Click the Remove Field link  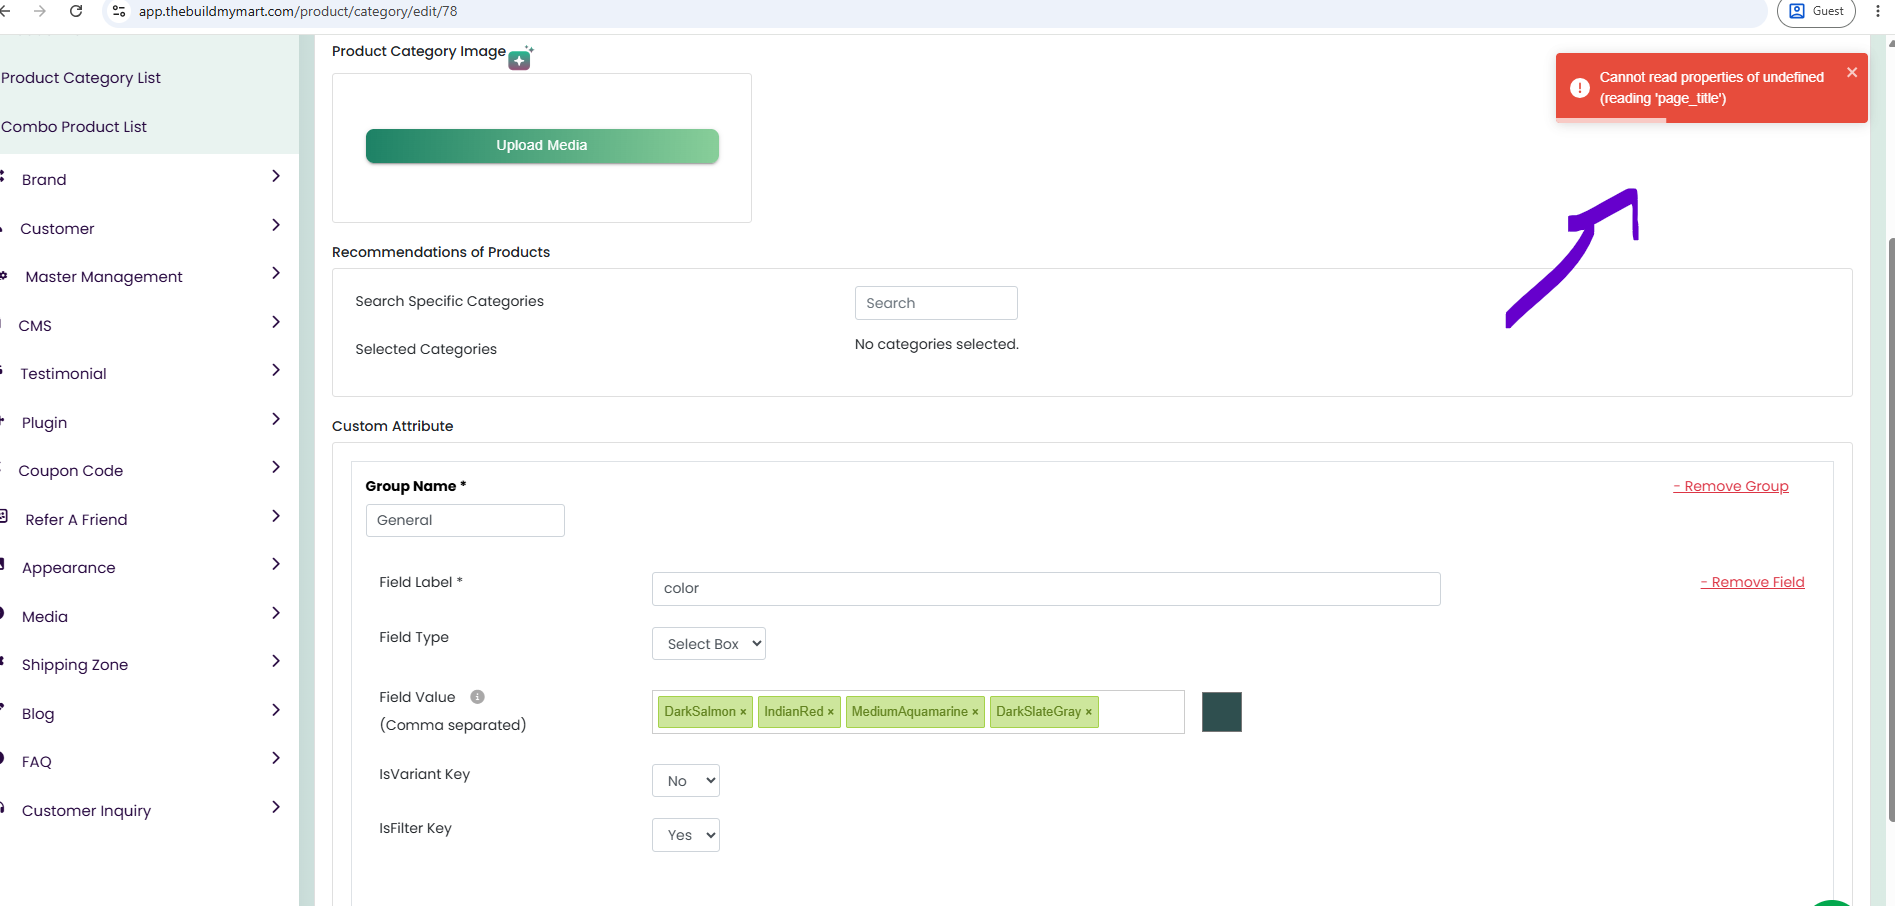click(x=1753, y=582)
